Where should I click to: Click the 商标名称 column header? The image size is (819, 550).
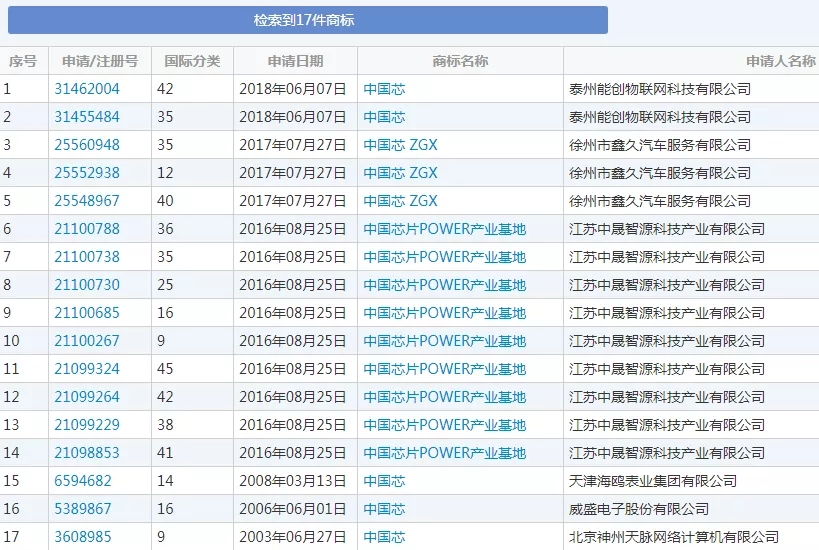coord(460,61)
